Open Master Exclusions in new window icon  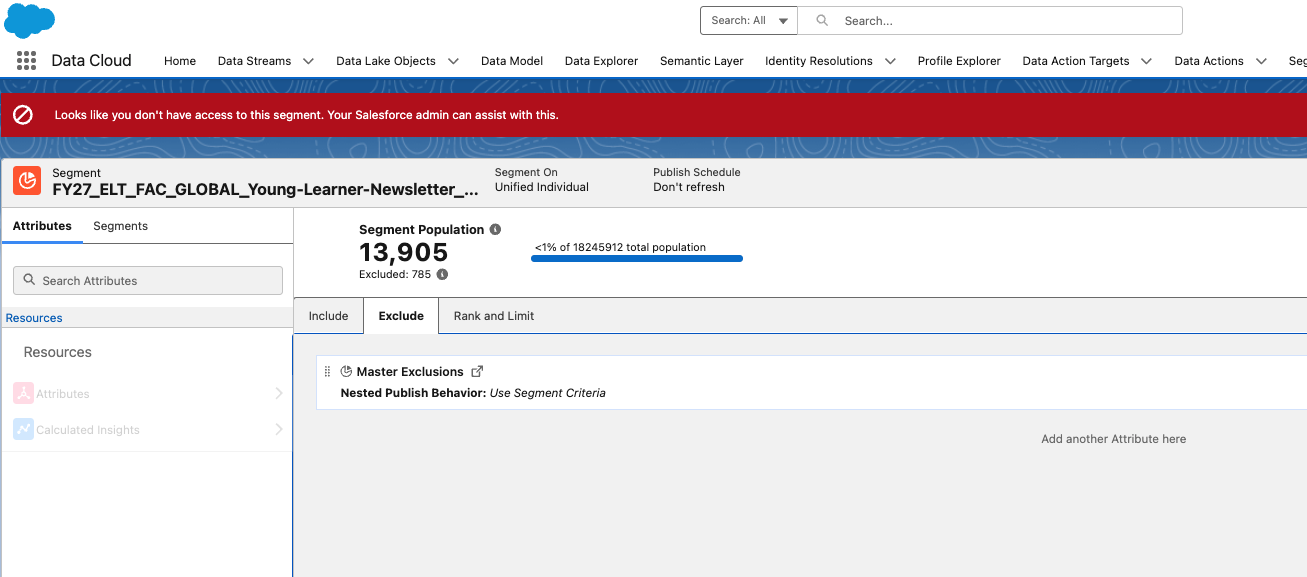pyautogui.click(x=477, y=371)
